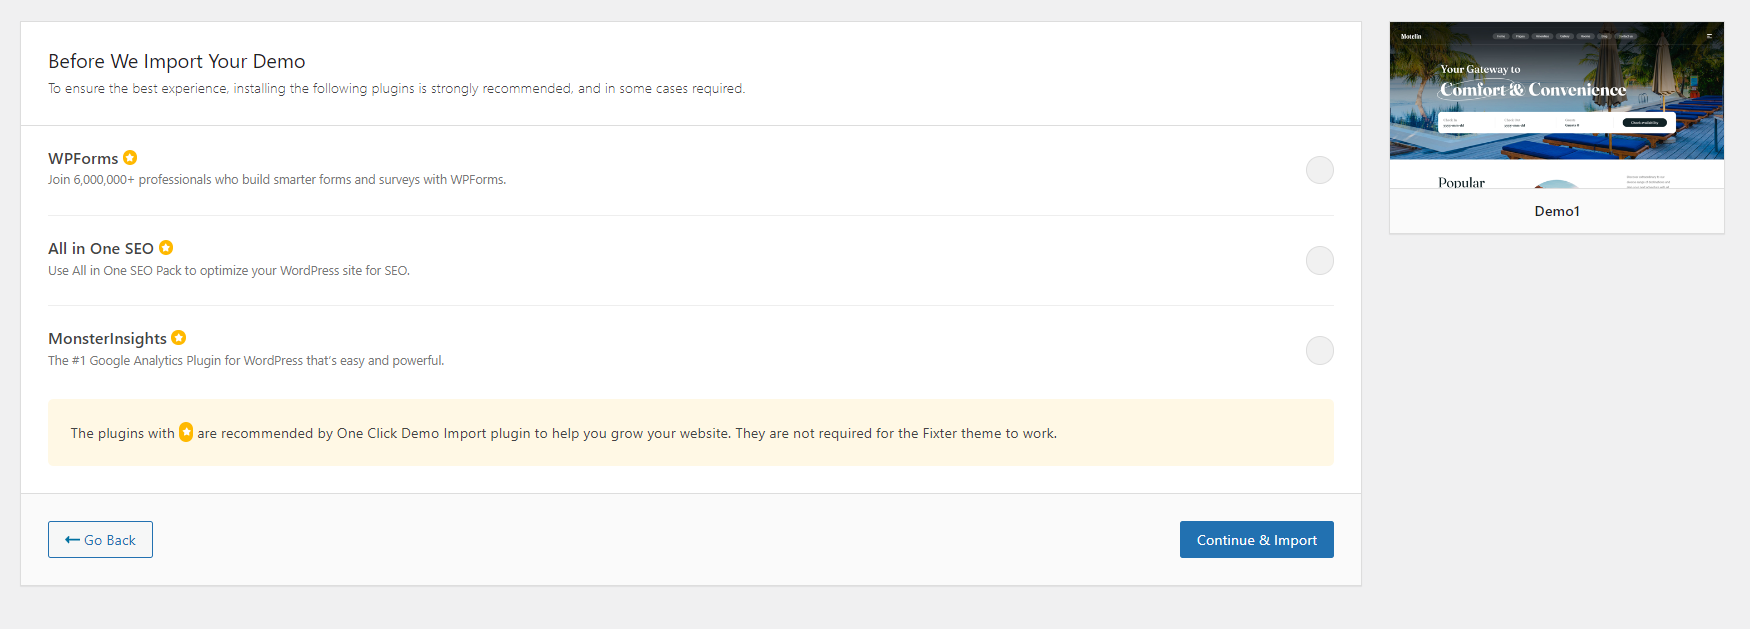Screen dimensions: 1750x629
Task: Click the star badge next to MonsterInsights
Action: tap(179, 338)
